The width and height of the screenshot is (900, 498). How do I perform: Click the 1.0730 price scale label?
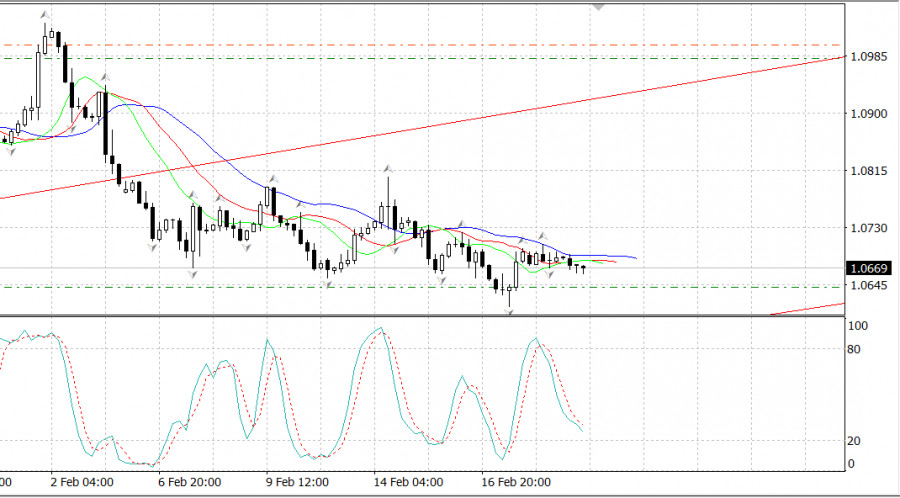[x=868, y=229]
